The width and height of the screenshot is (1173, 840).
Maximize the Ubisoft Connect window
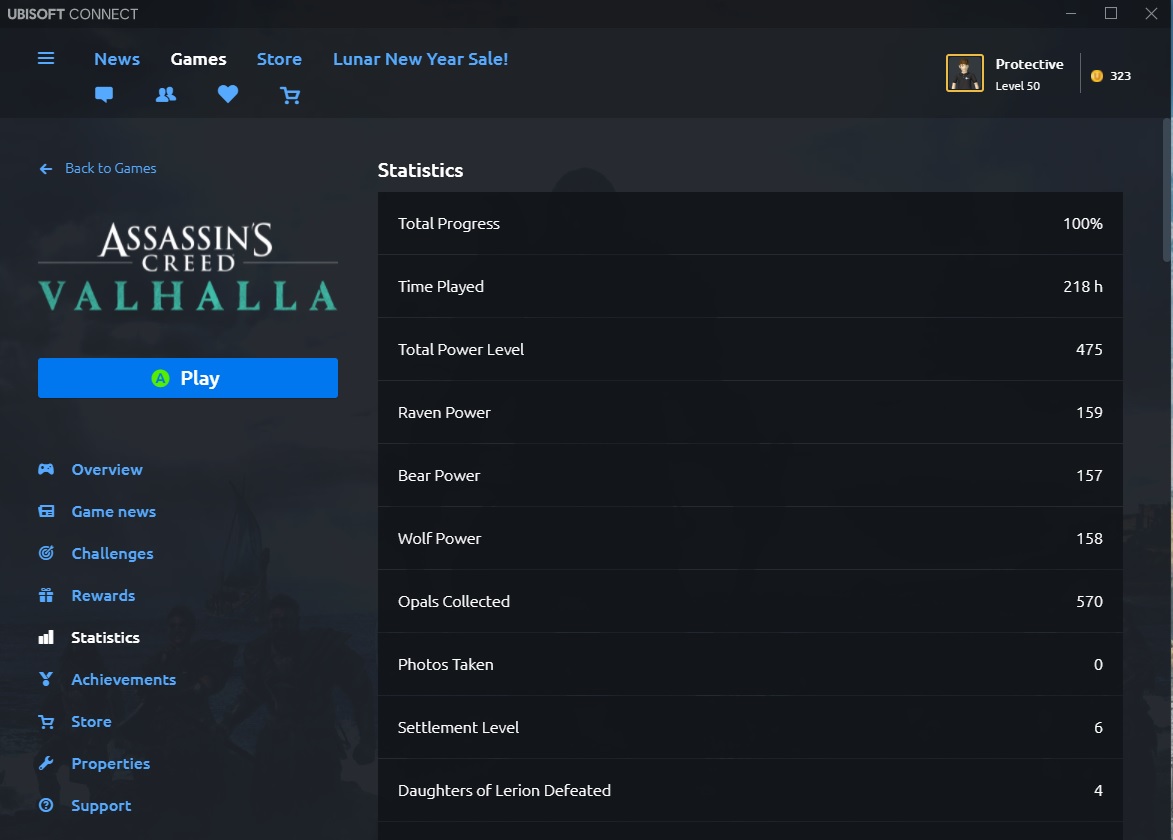tap(1111, 13)
